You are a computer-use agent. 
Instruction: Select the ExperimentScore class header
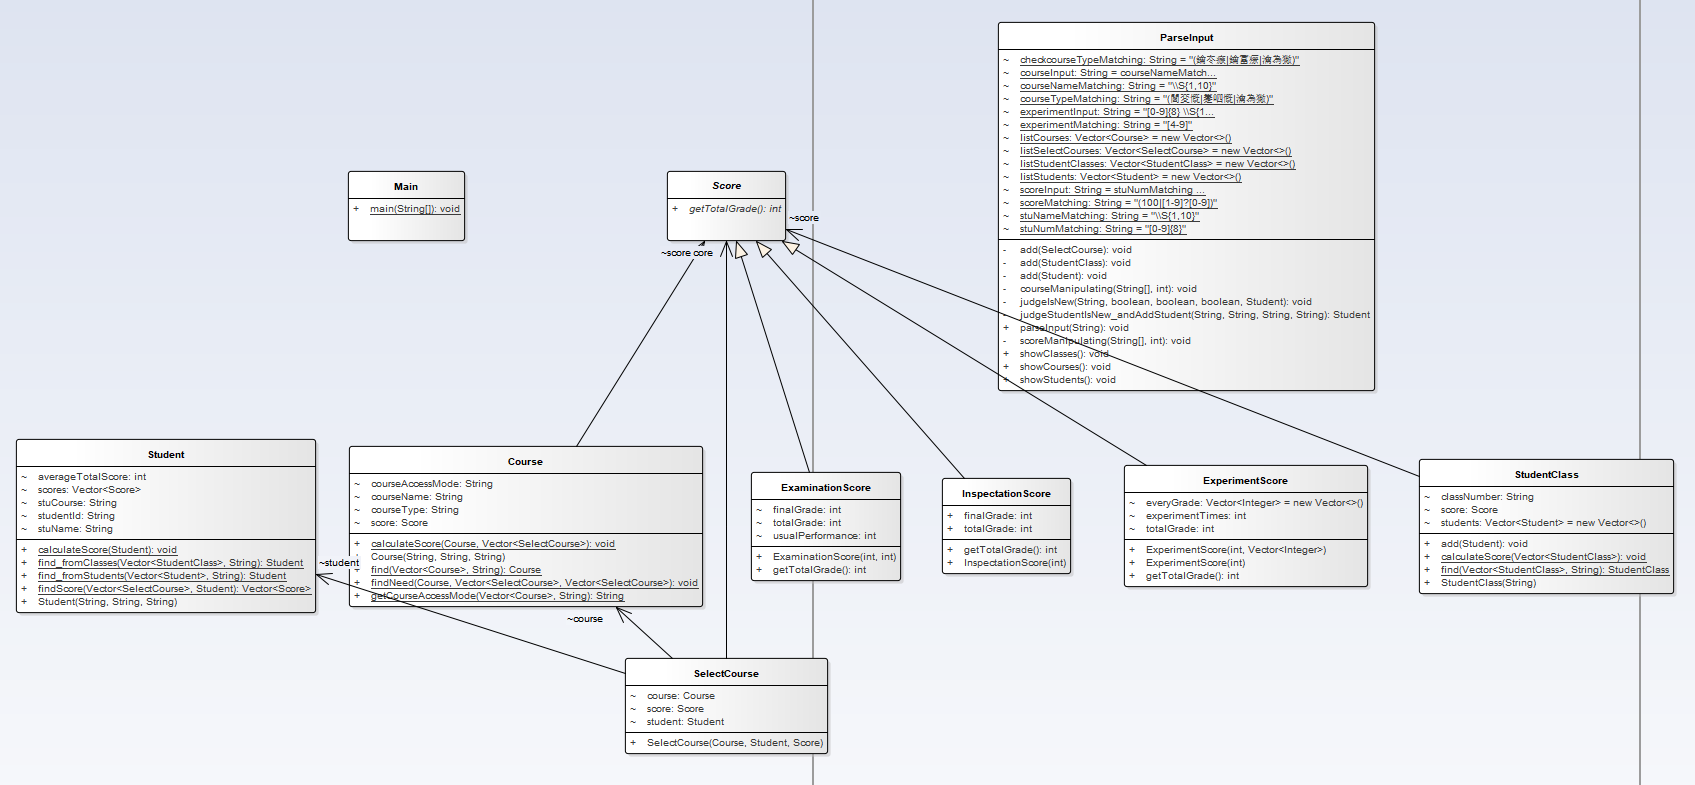pyautogui.click(x=1245, y=480)
